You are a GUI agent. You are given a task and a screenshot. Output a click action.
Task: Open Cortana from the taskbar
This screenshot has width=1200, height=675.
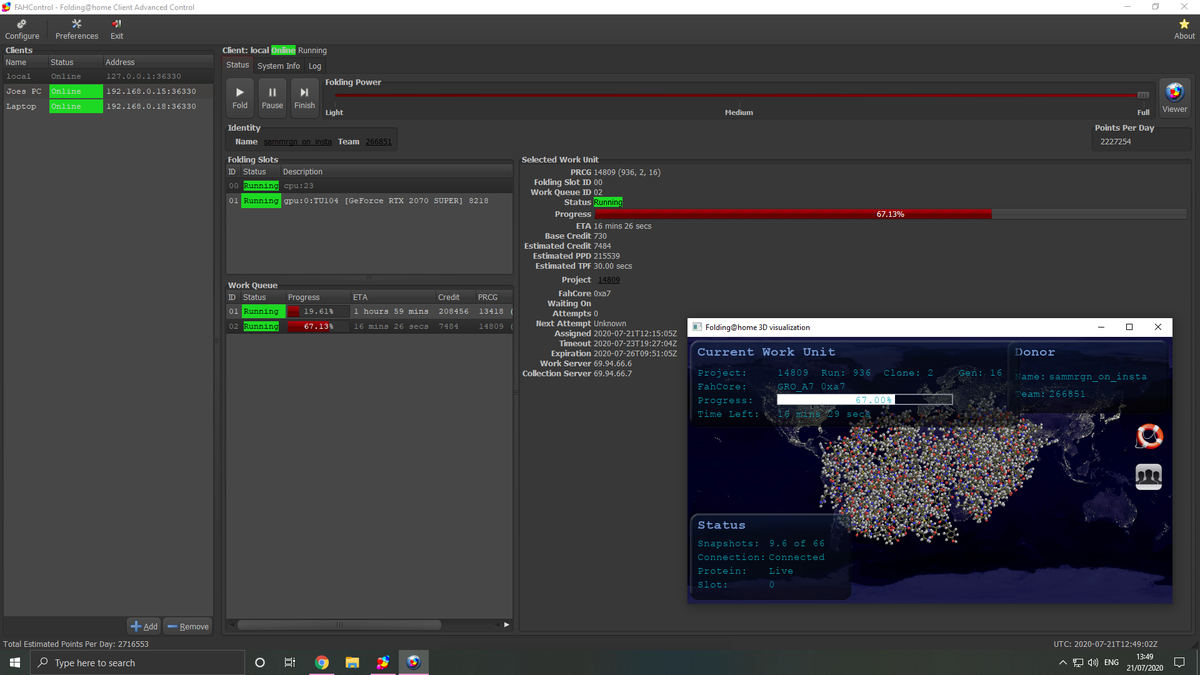[x=260, y=662]
